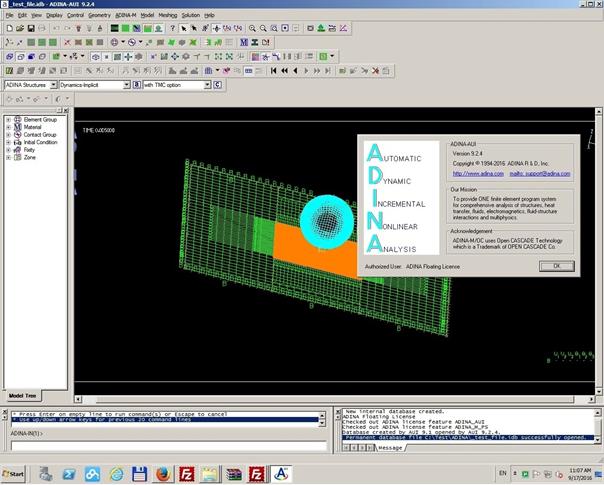This screenshot has height=485, width=604.
Task: Select the Zone tree label
Action: [x=30, y=158]
